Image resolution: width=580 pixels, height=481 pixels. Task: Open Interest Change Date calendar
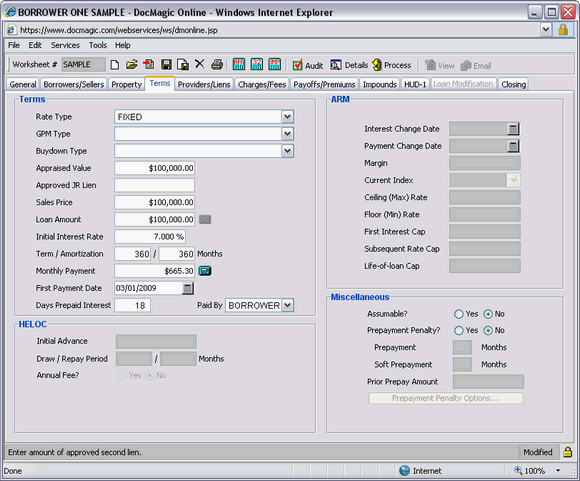(513, 129)
